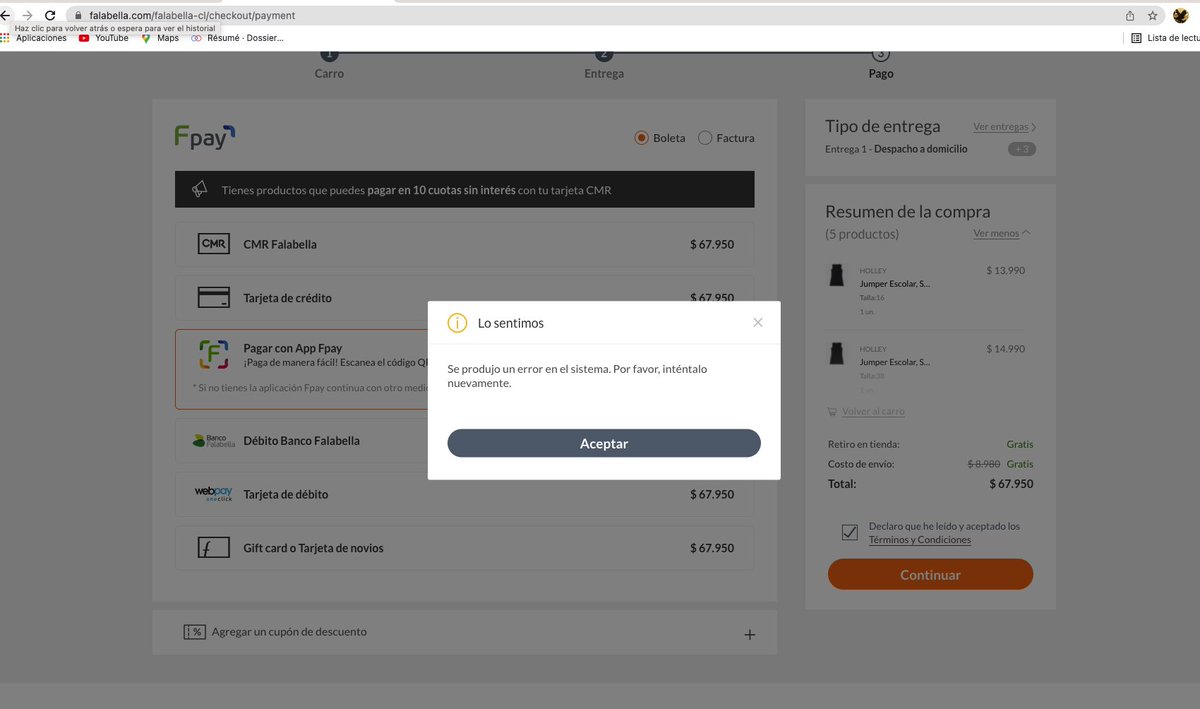Click the Fpay logo
This screenshot has height=709, width=1200.
205,137
